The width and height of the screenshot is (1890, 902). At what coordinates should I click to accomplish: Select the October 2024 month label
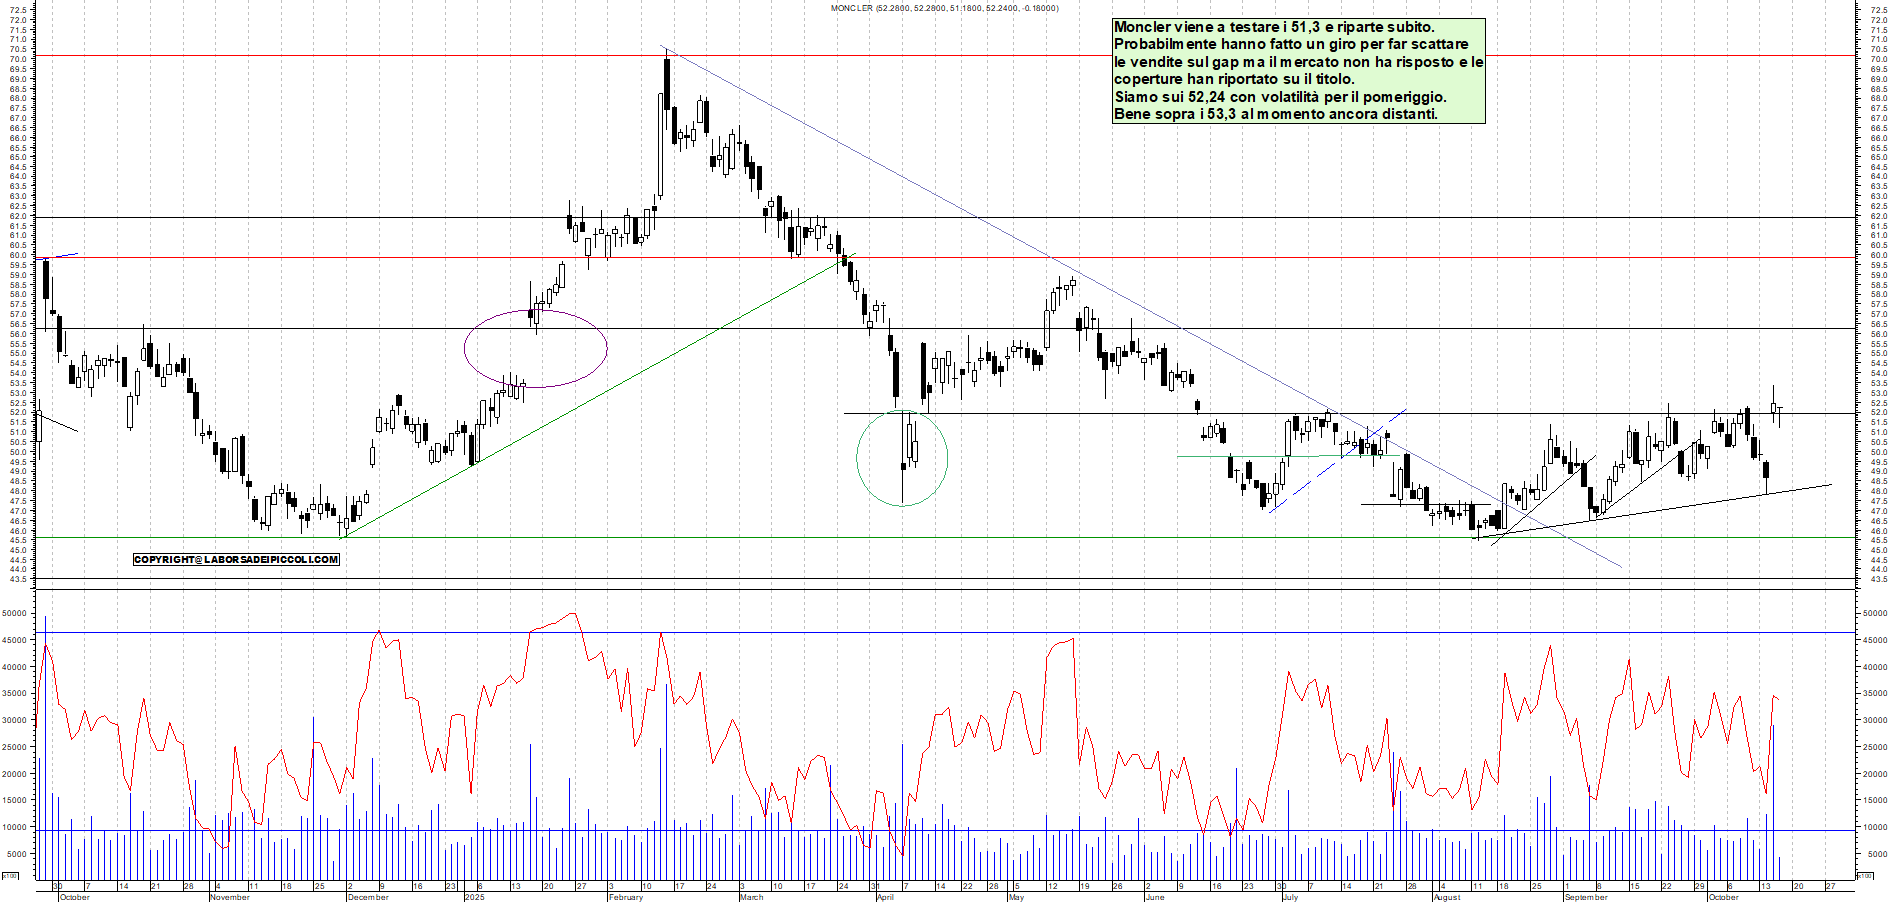click(75, 897)
